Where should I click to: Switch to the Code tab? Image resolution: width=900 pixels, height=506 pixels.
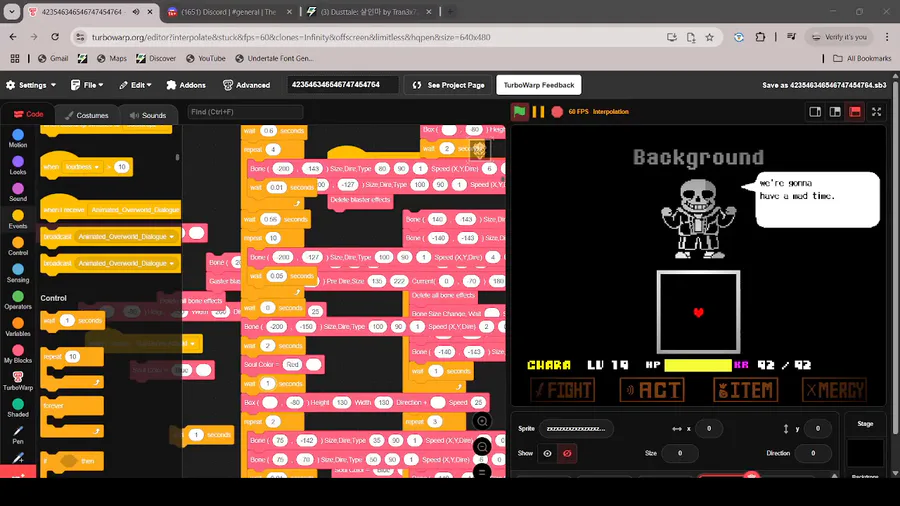click(x=29, y=114)
